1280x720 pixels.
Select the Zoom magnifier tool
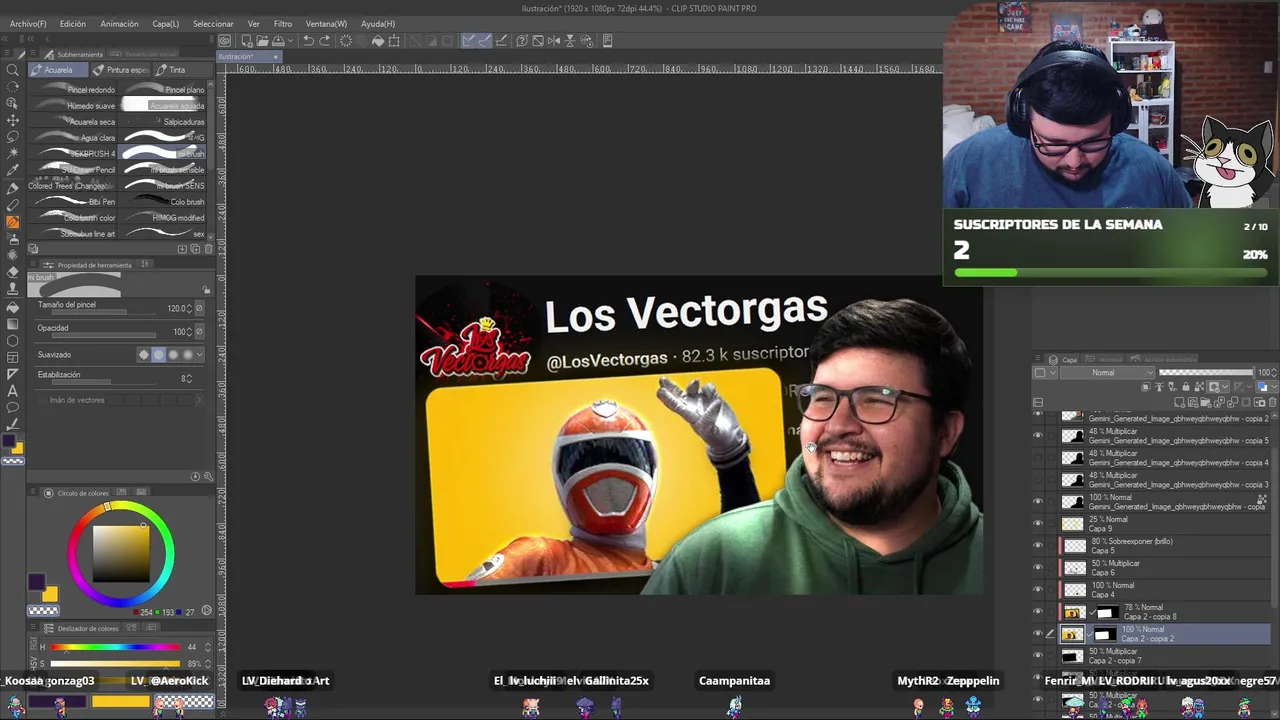click(13, 70)
